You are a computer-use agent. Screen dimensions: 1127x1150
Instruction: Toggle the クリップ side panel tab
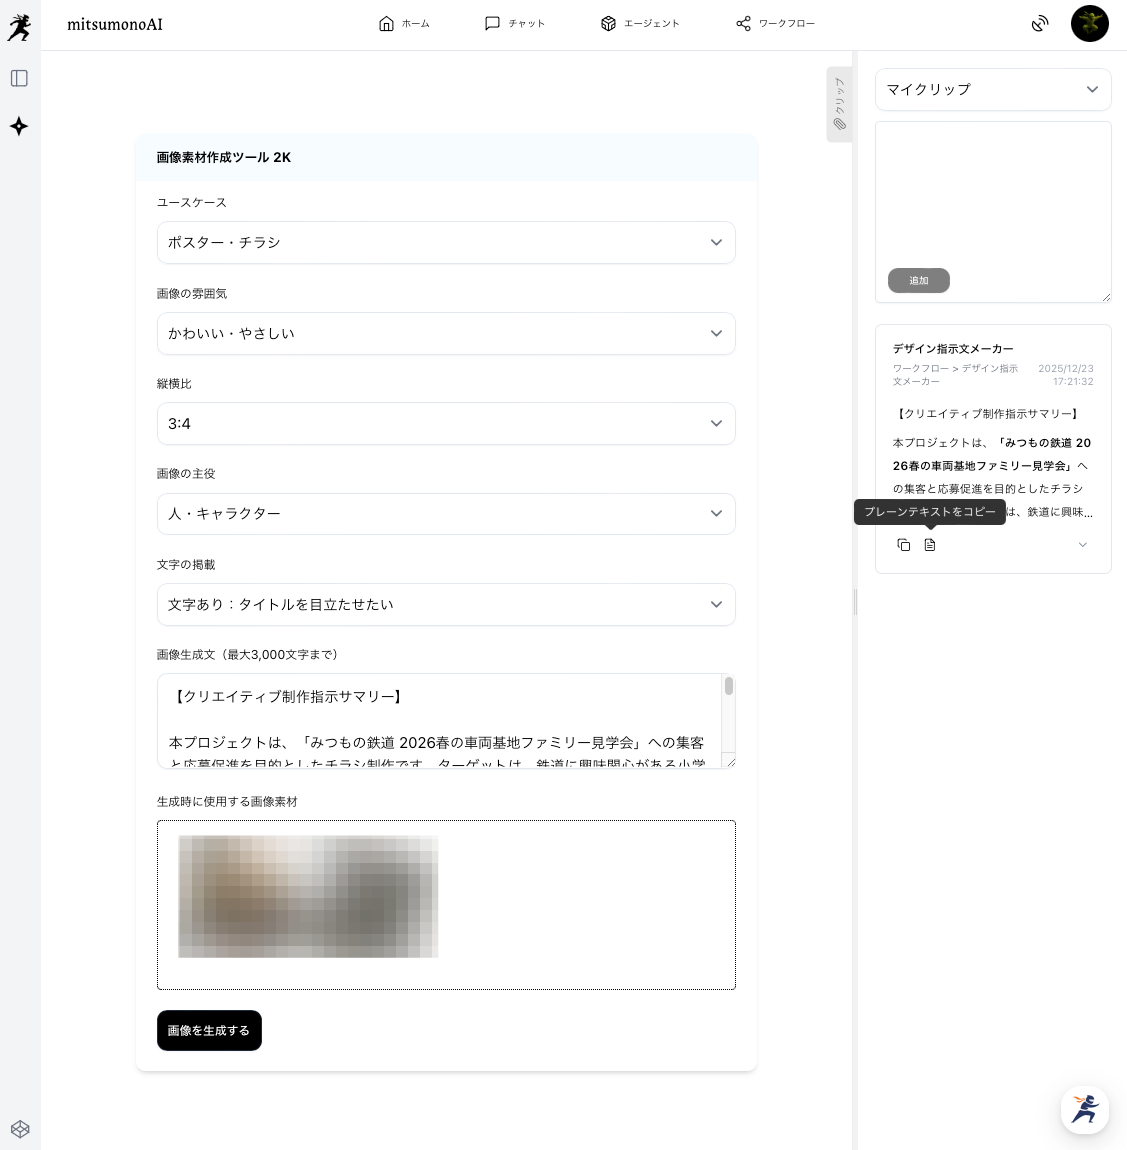point(839,104)
